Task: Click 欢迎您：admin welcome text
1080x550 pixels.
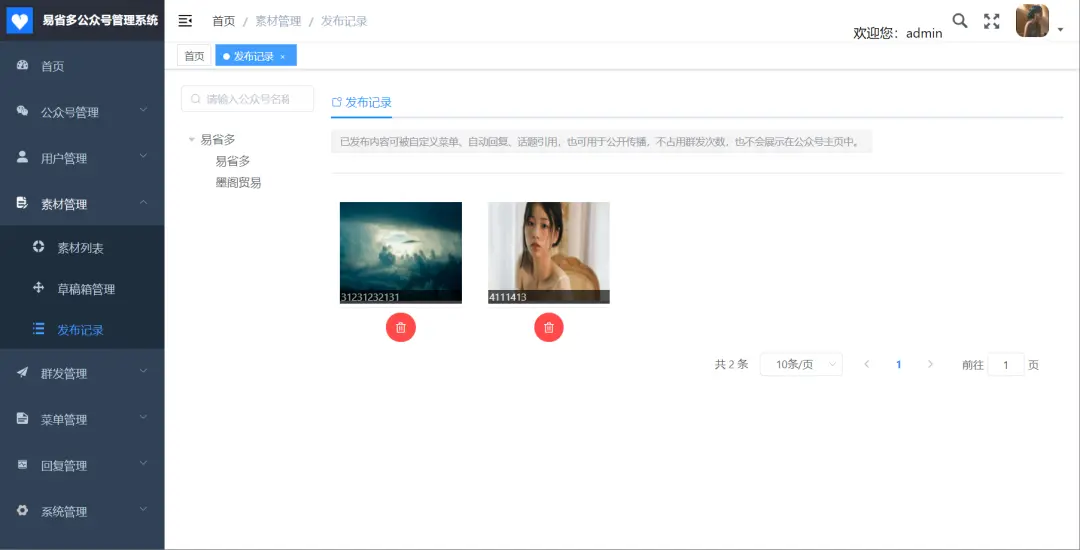Action: pos(897,33)
